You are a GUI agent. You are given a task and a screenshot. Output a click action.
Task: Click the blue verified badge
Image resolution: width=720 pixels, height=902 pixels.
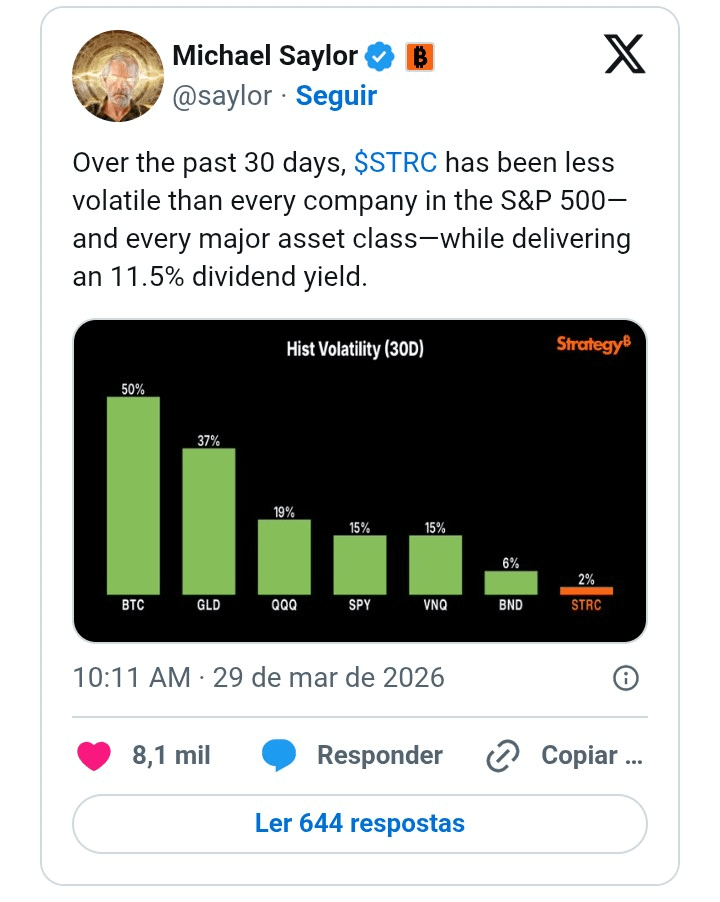[380, 56]
